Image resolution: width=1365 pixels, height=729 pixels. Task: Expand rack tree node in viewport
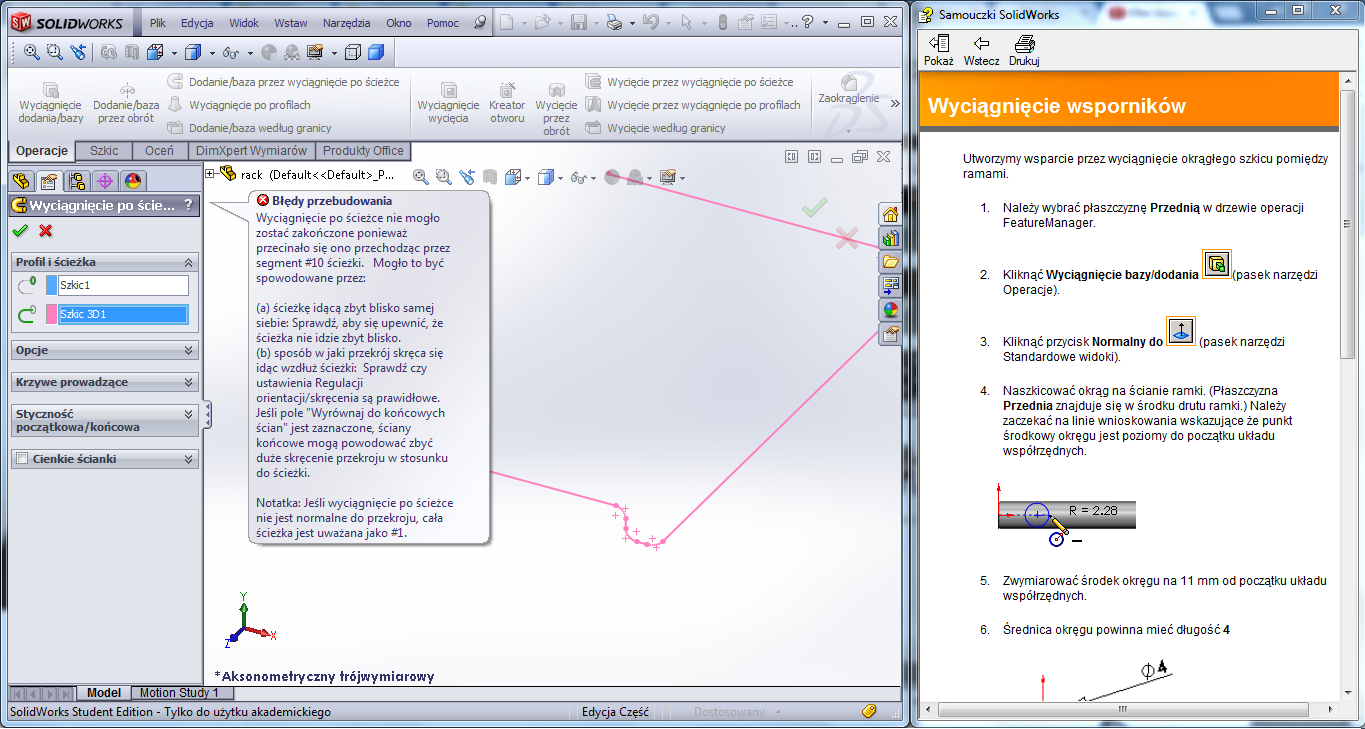(210, 174)
